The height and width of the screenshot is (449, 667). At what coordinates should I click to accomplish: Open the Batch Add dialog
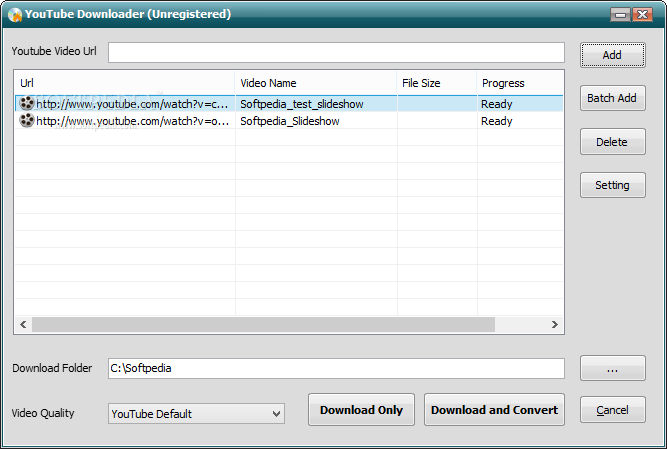[x=613, y=98]
